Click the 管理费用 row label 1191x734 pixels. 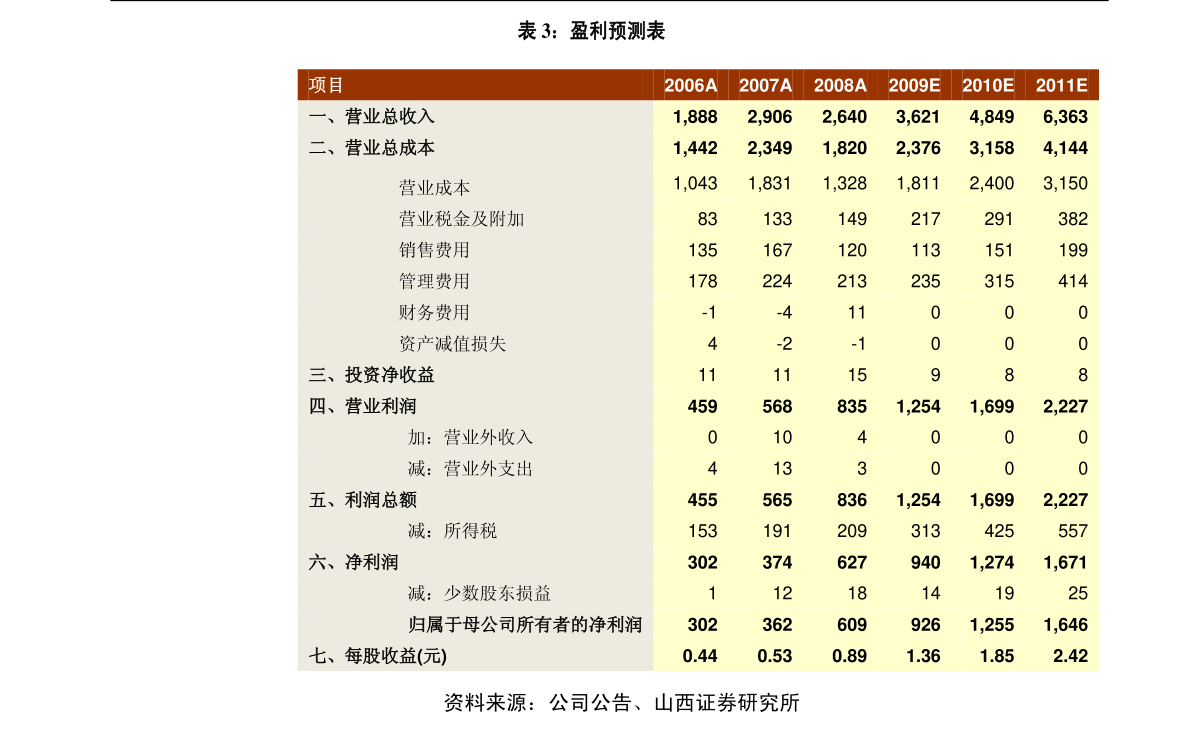434,281
